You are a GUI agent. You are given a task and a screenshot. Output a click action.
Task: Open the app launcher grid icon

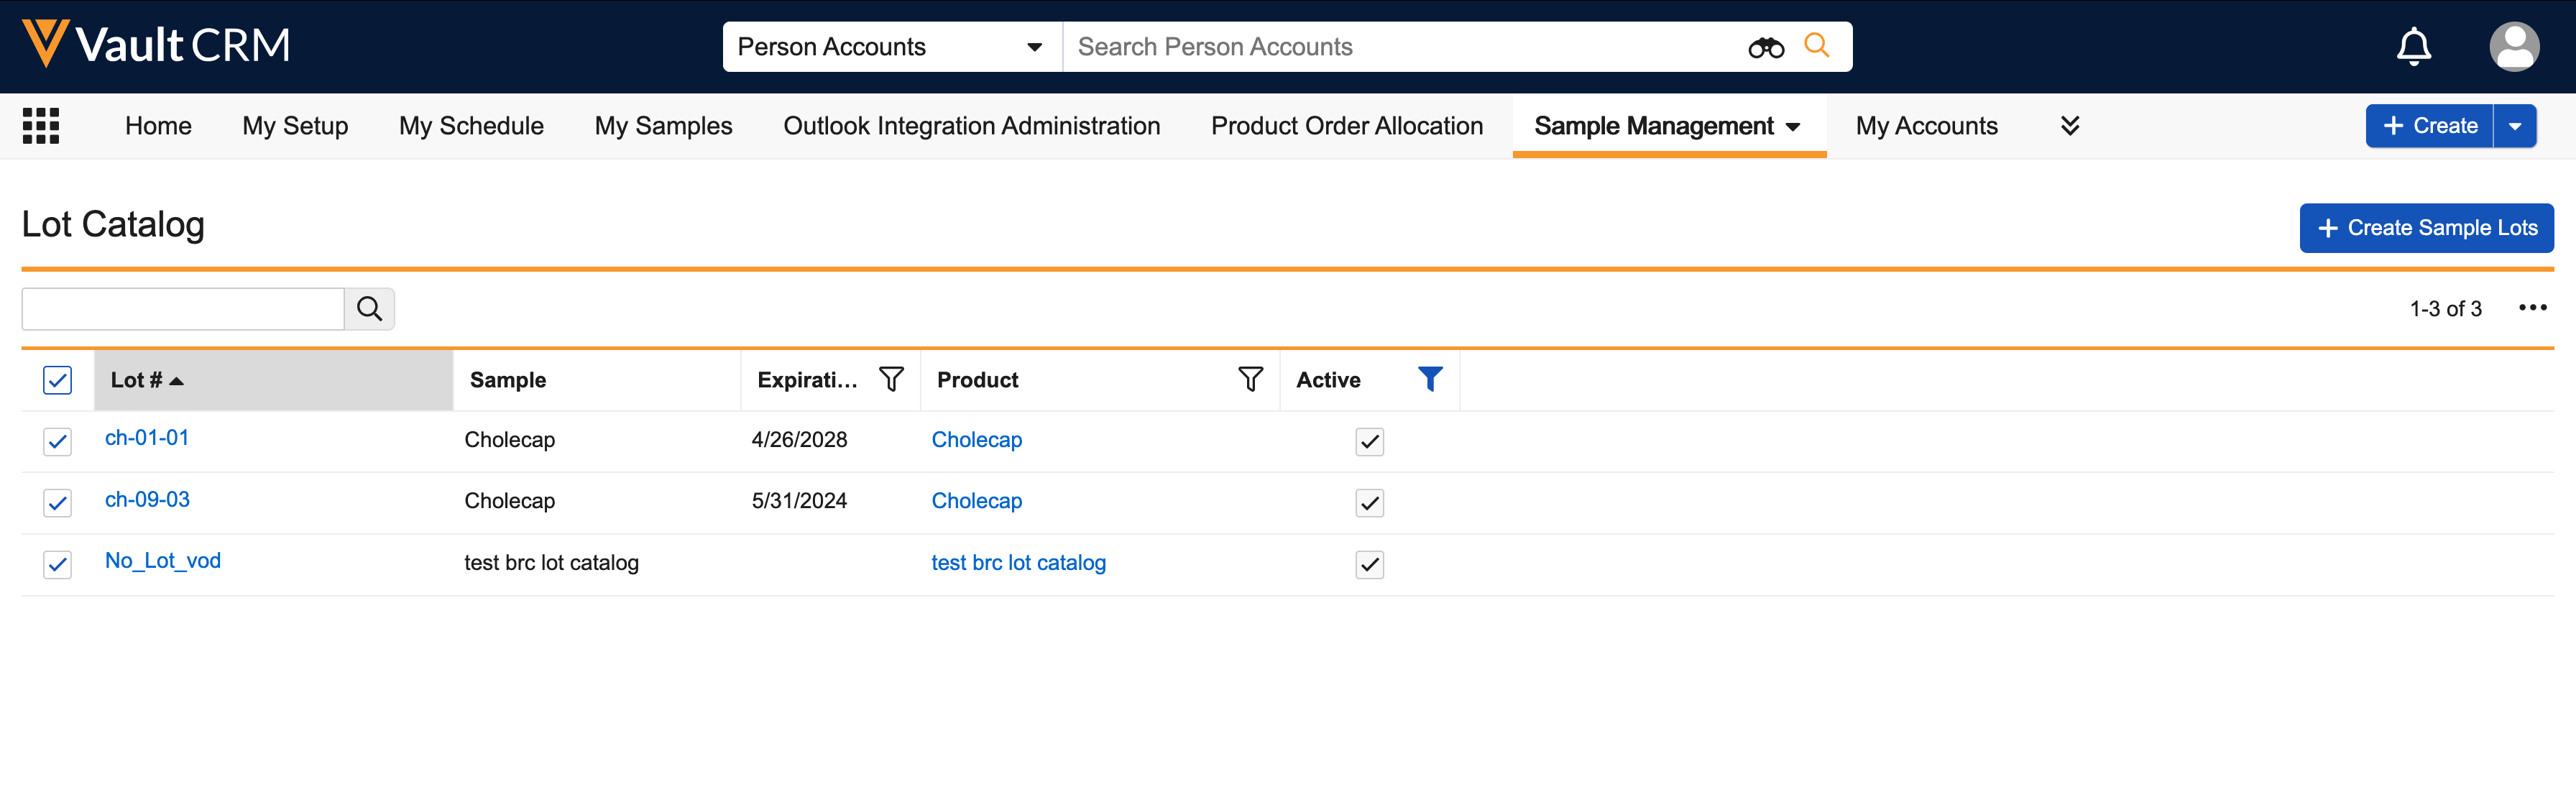click(x=41, y=126)
